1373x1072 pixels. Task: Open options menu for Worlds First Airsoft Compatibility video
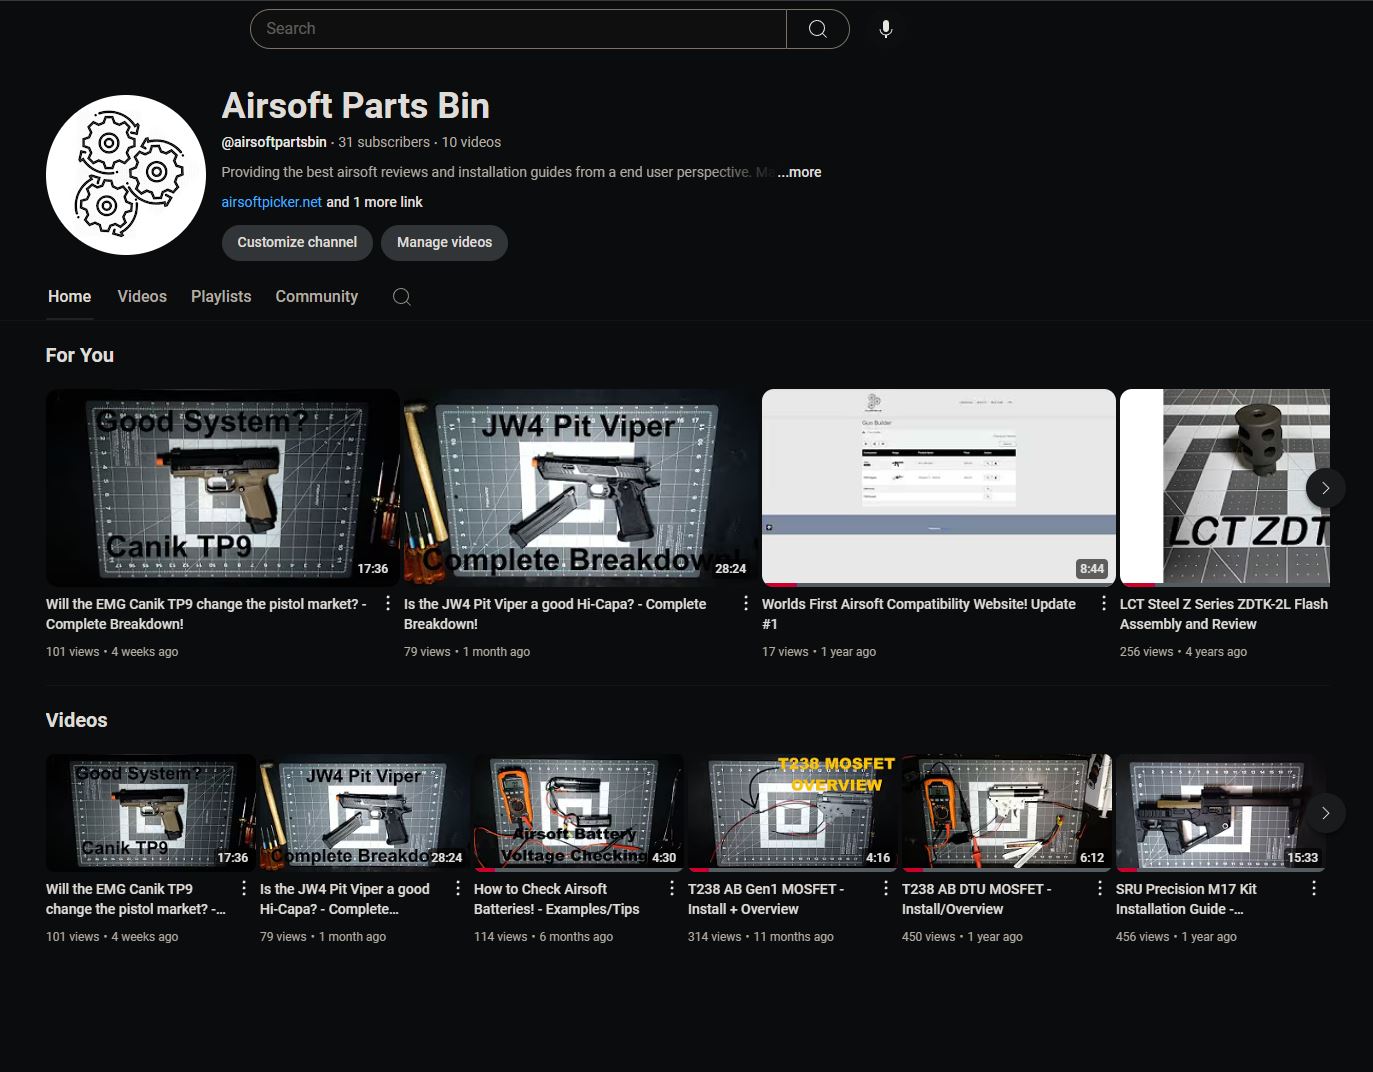click(x=1103, y=603)
